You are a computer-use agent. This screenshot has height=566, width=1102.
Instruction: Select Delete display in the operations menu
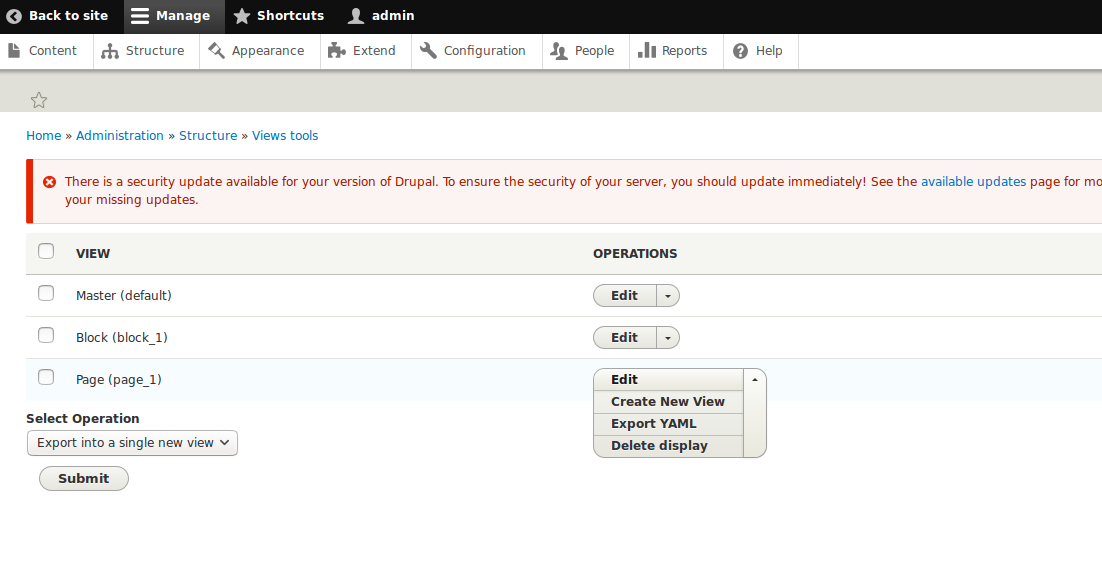659,446
